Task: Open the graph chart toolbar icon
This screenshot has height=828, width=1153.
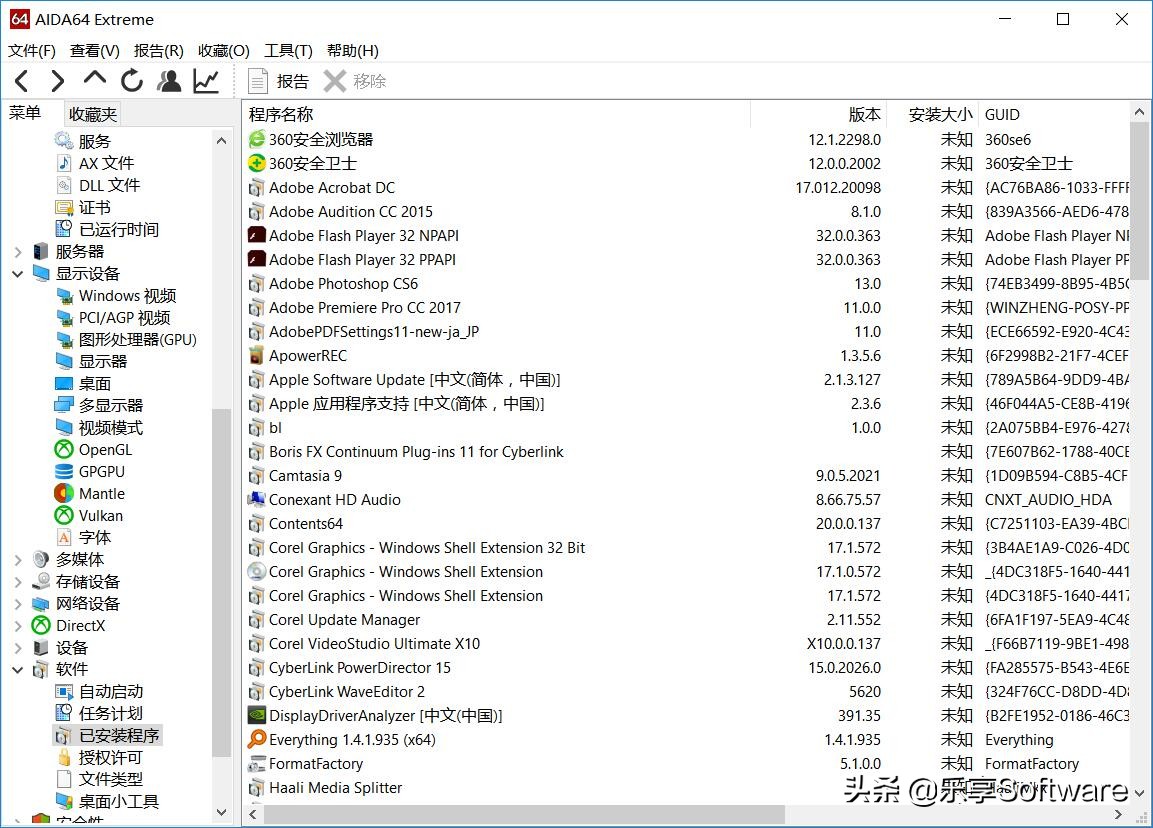Action: [206, 81]
